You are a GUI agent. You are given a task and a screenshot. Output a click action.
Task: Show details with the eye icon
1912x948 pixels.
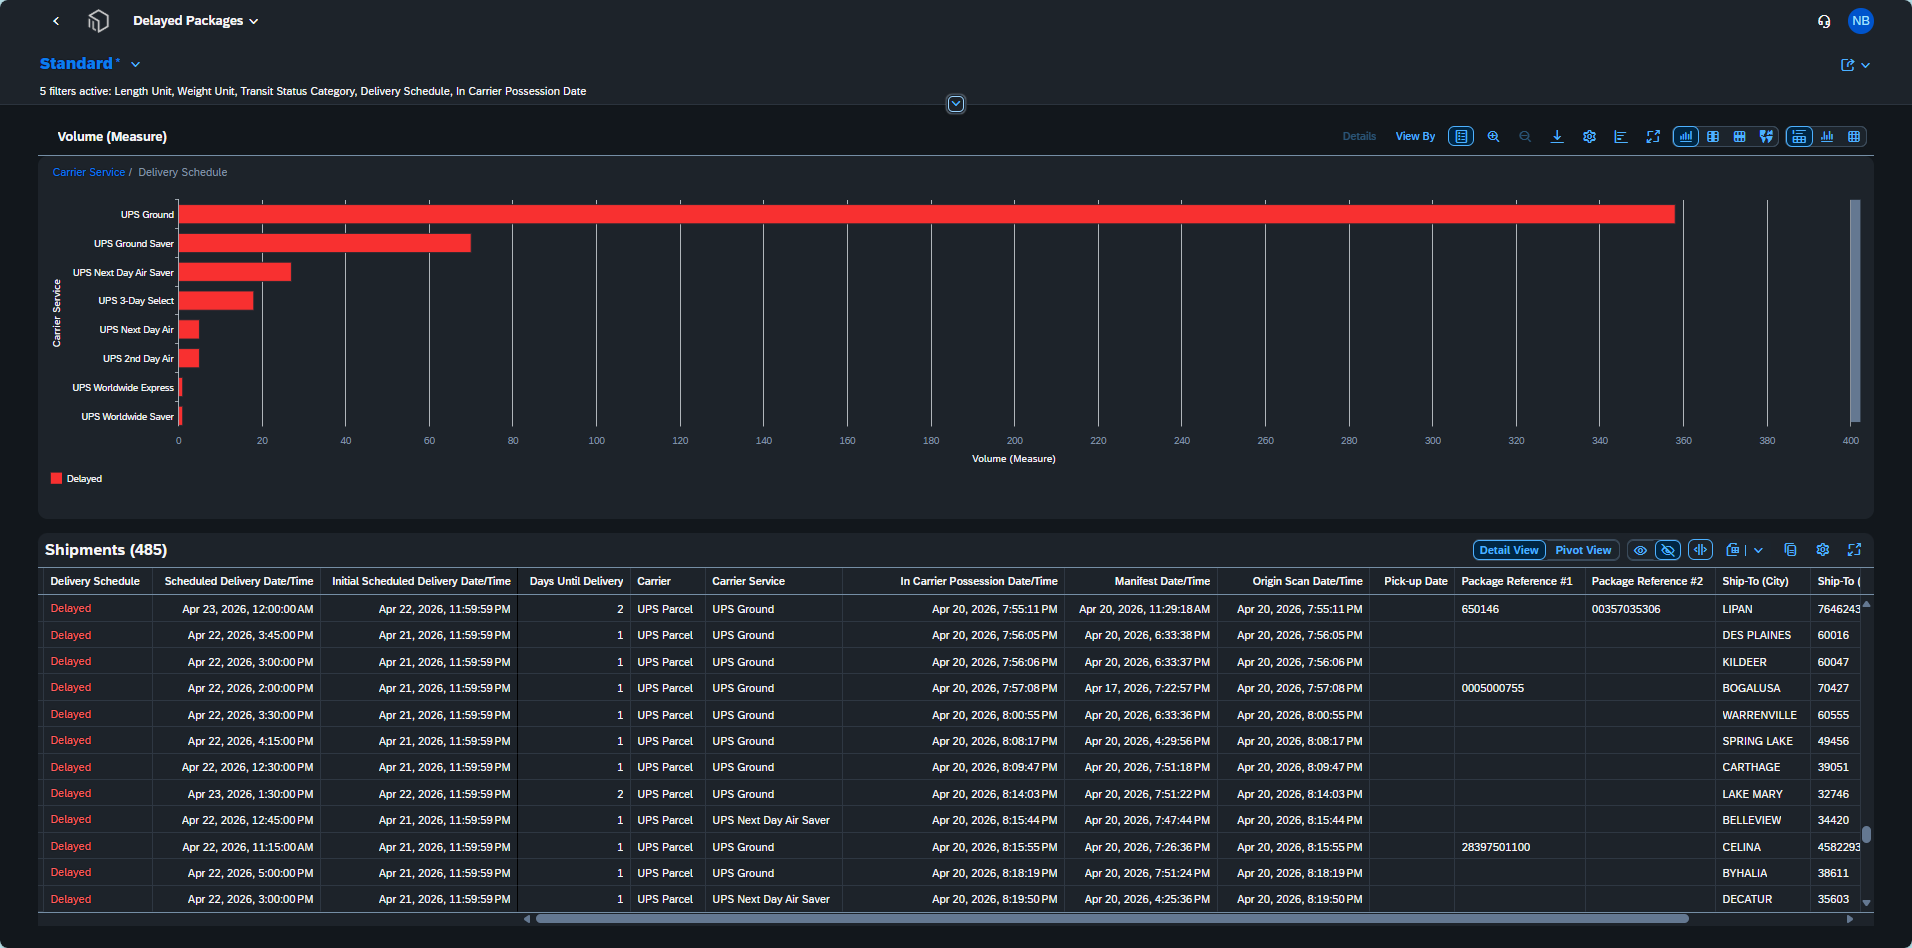[x=1640, y=550]
